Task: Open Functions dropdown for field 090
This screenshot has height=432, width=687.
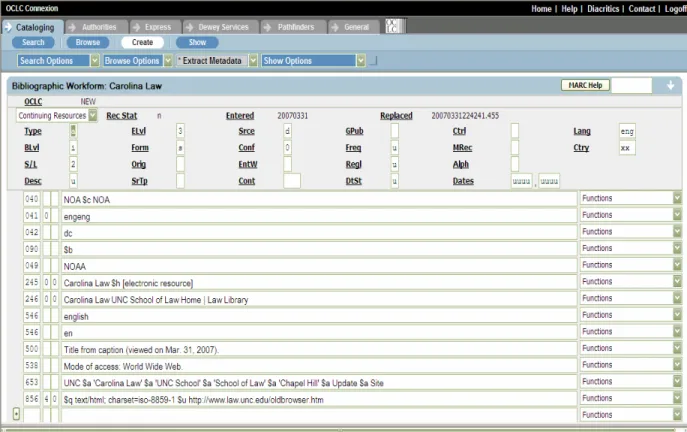Action: pos(631,248)
